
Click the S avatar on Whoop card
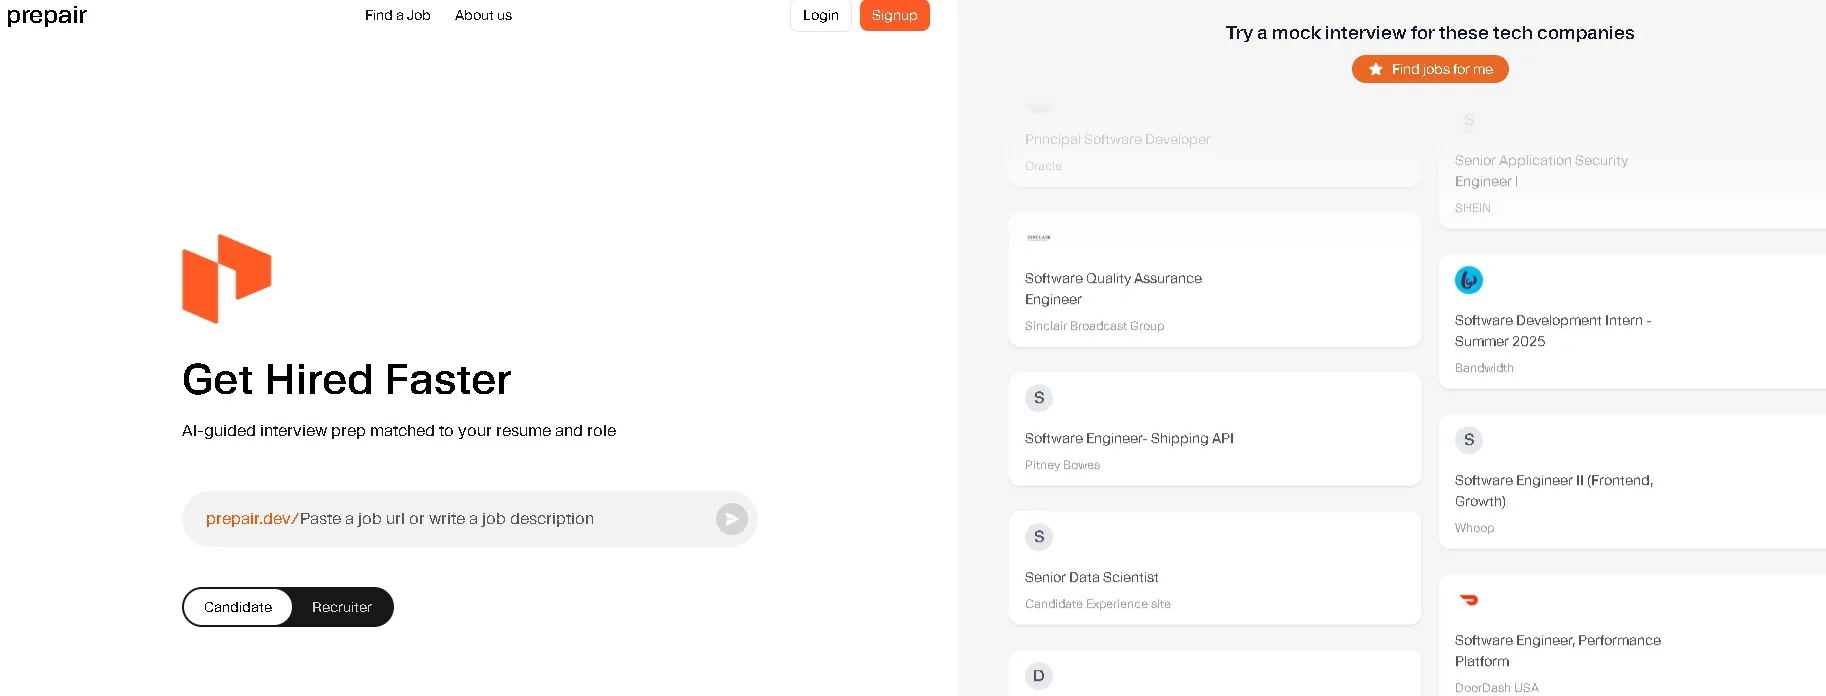click(1469, 440)
